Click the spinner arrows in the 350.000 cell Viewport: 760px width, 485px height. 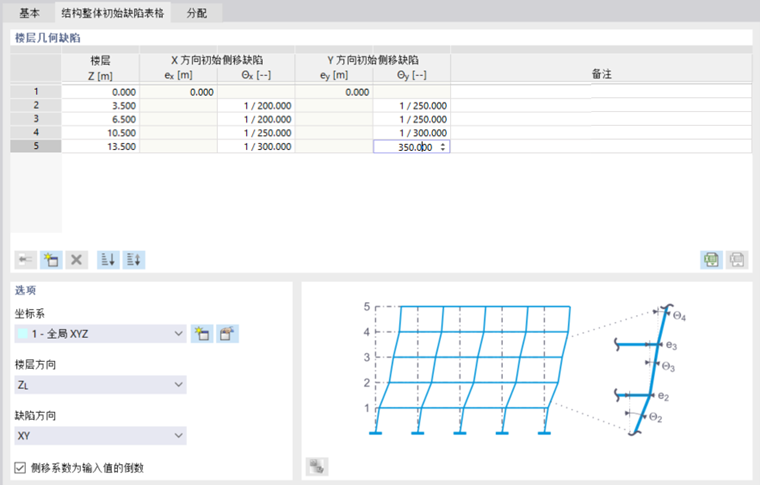point(443,147)
